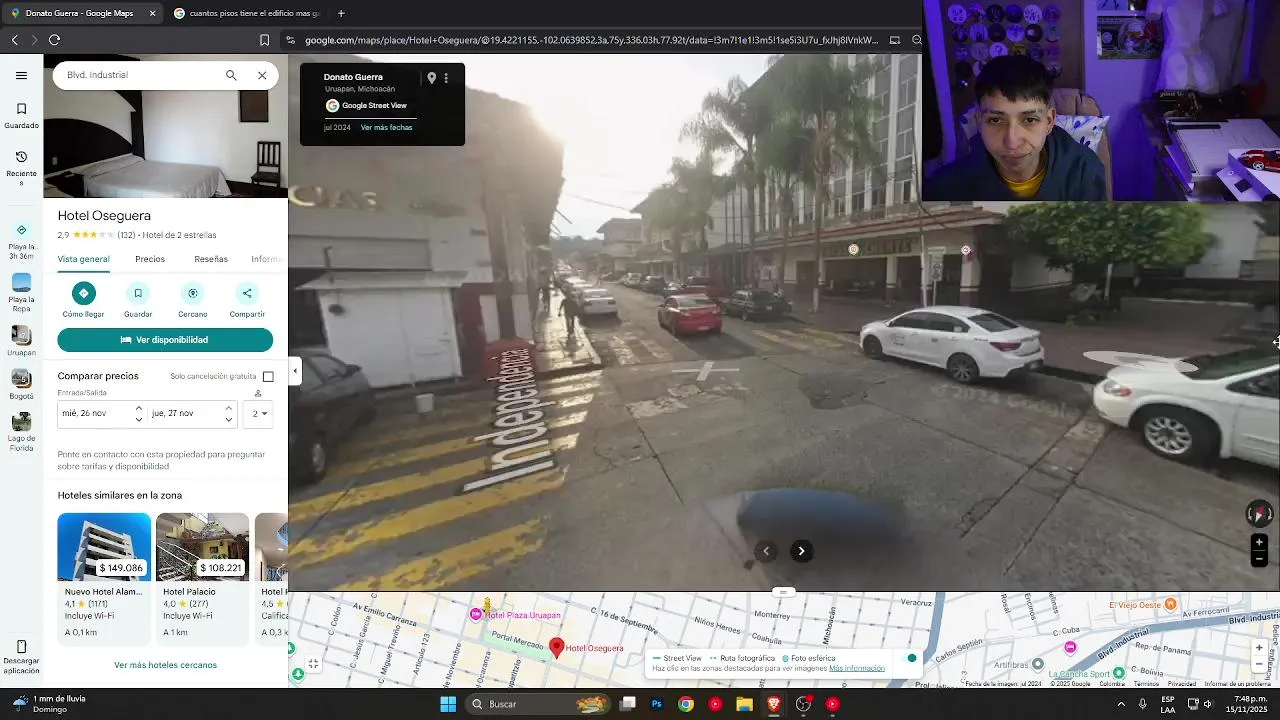Open the Recientes history list
Viewport: 1280px width, 720px height.
tap(21, 168)
